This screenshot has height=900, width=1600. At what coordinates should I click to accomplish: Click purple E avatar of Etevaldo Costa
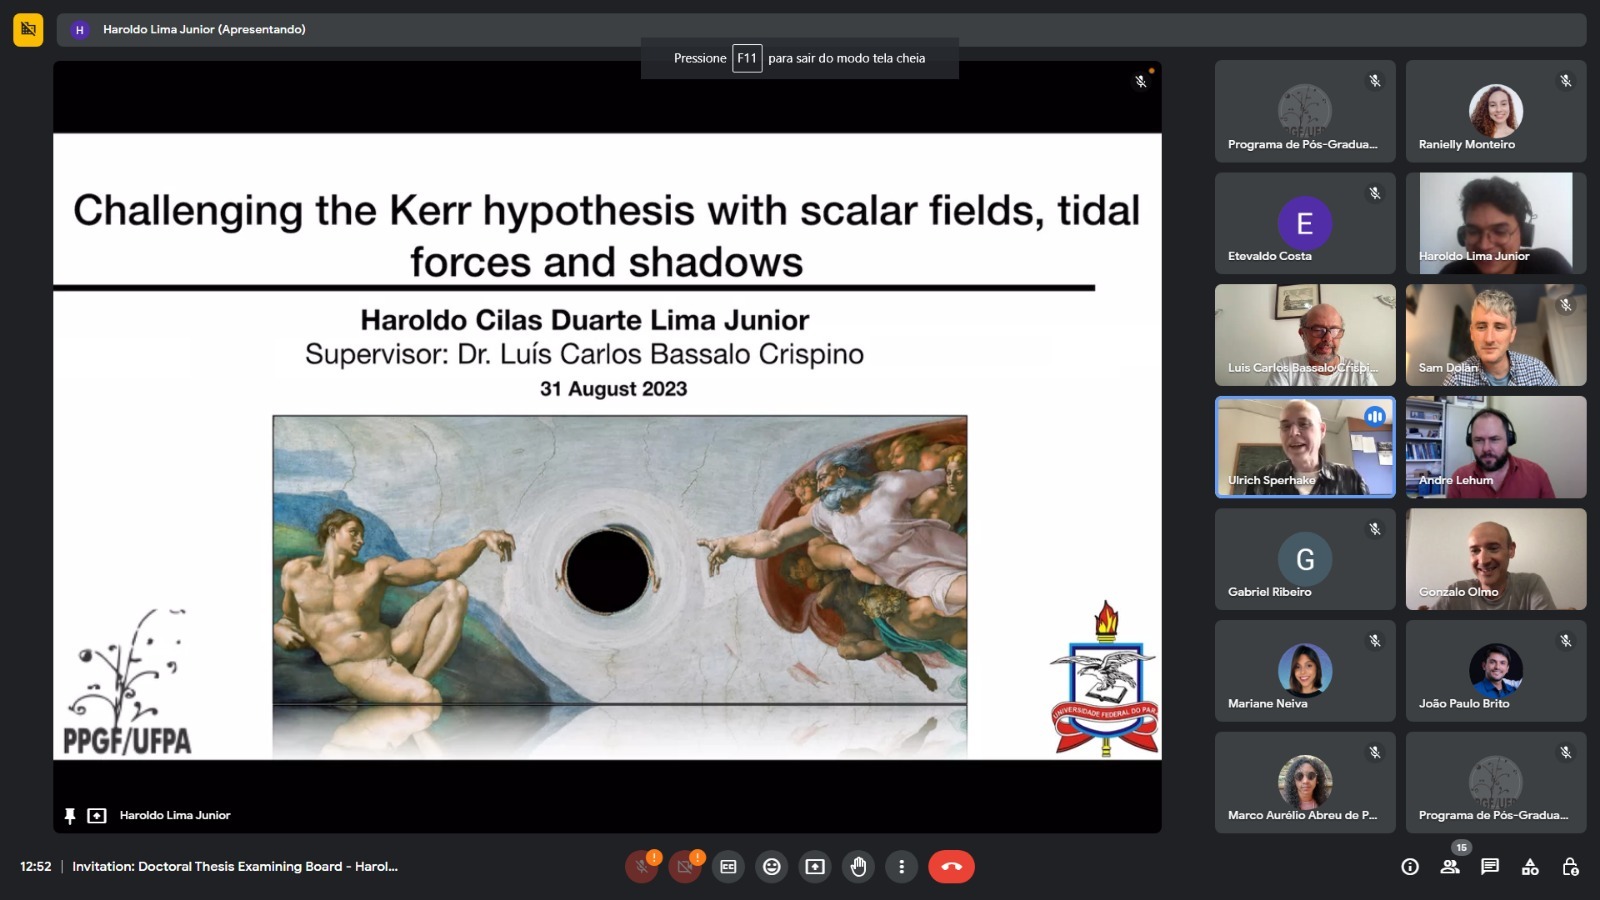pyautogui.click(x=1305, y=223)
